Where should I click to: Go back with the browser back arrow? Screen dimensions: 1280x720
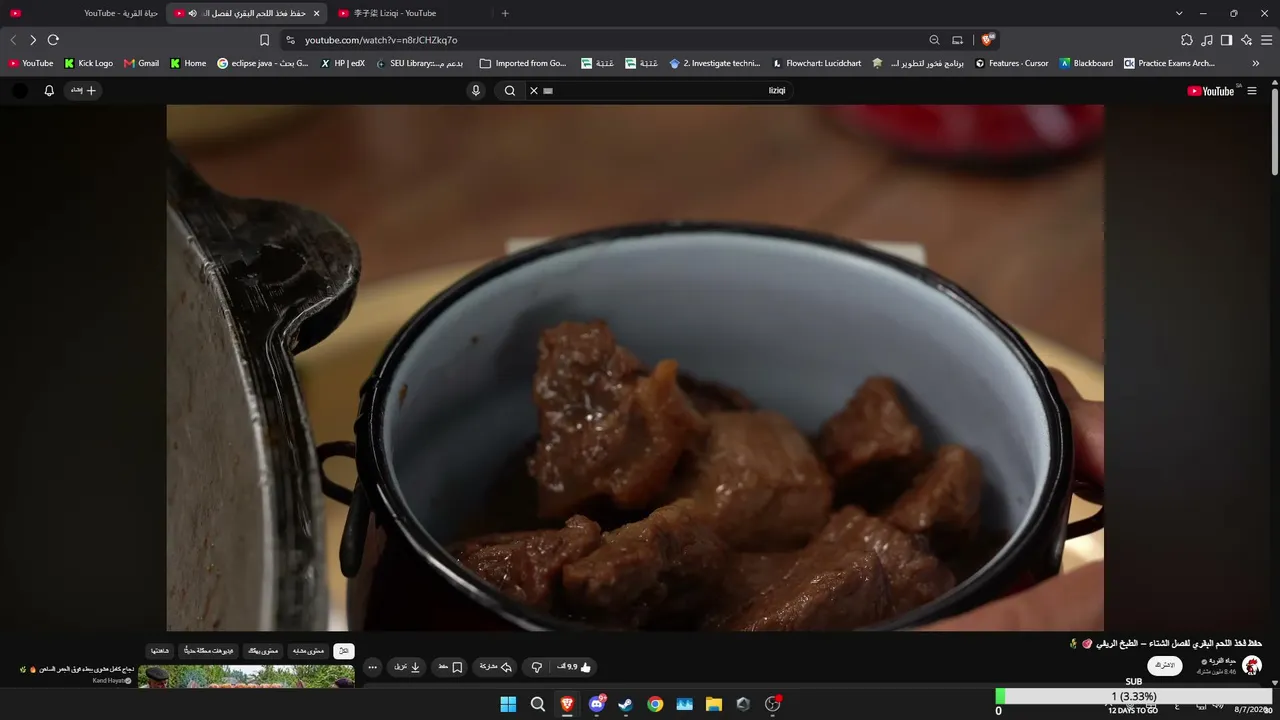[13, 40]
